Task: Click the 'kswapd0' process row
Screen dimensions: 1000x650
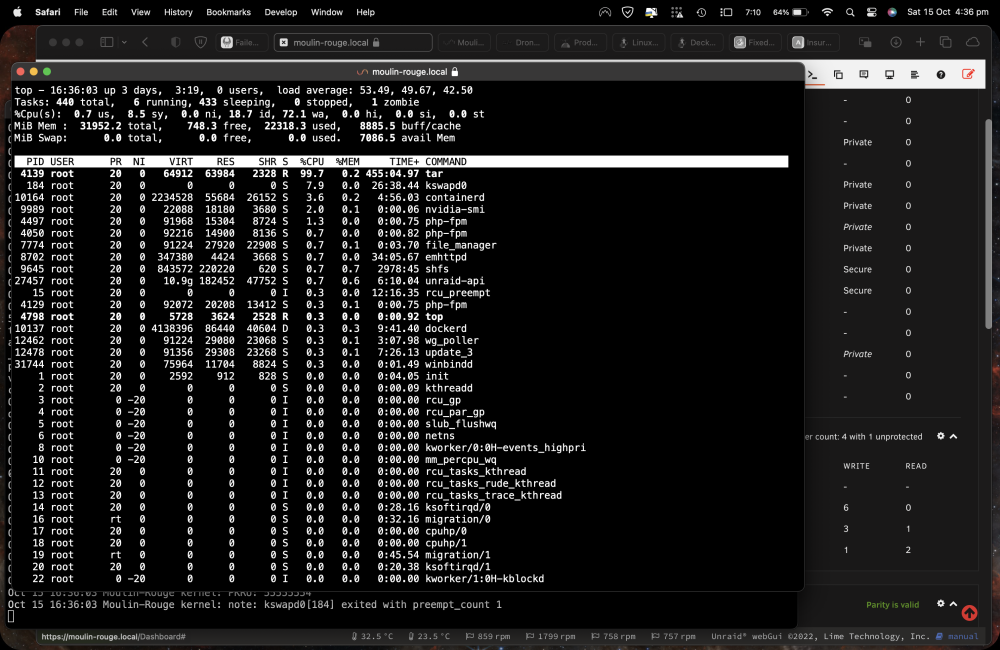Action: (401, 186)
